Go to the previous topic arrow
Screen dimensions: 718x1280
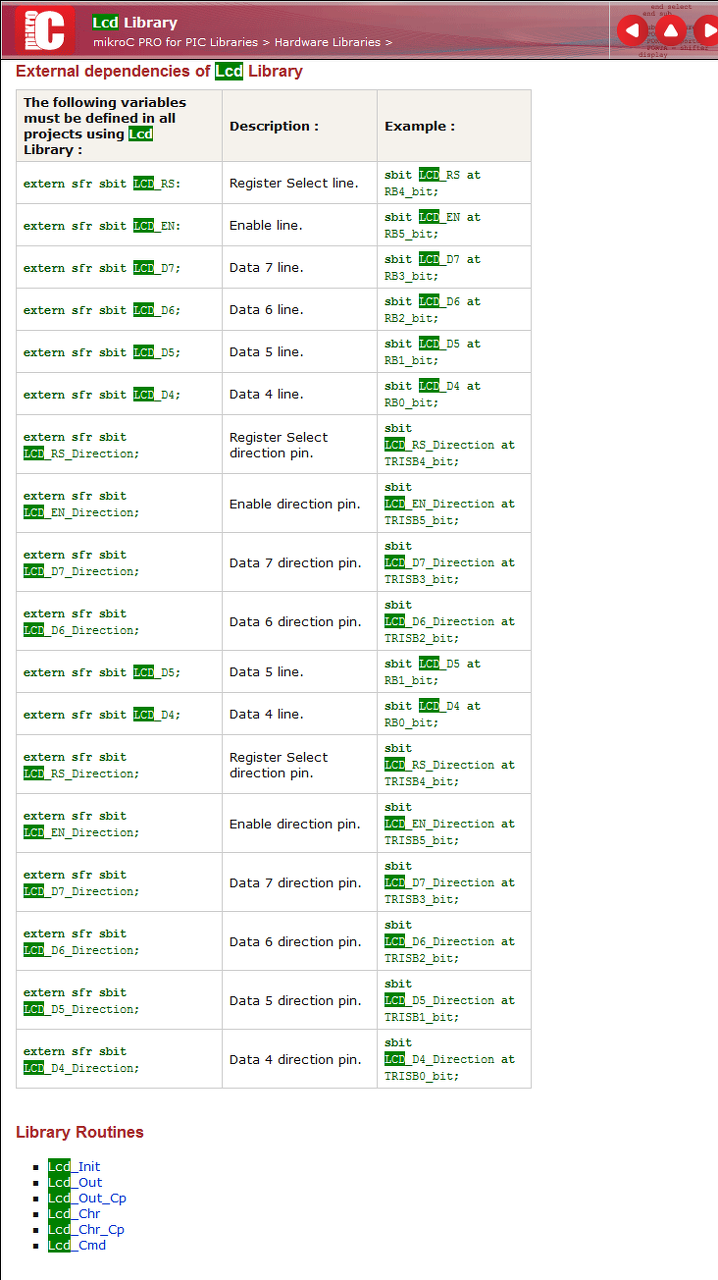[x=632, y=30]
